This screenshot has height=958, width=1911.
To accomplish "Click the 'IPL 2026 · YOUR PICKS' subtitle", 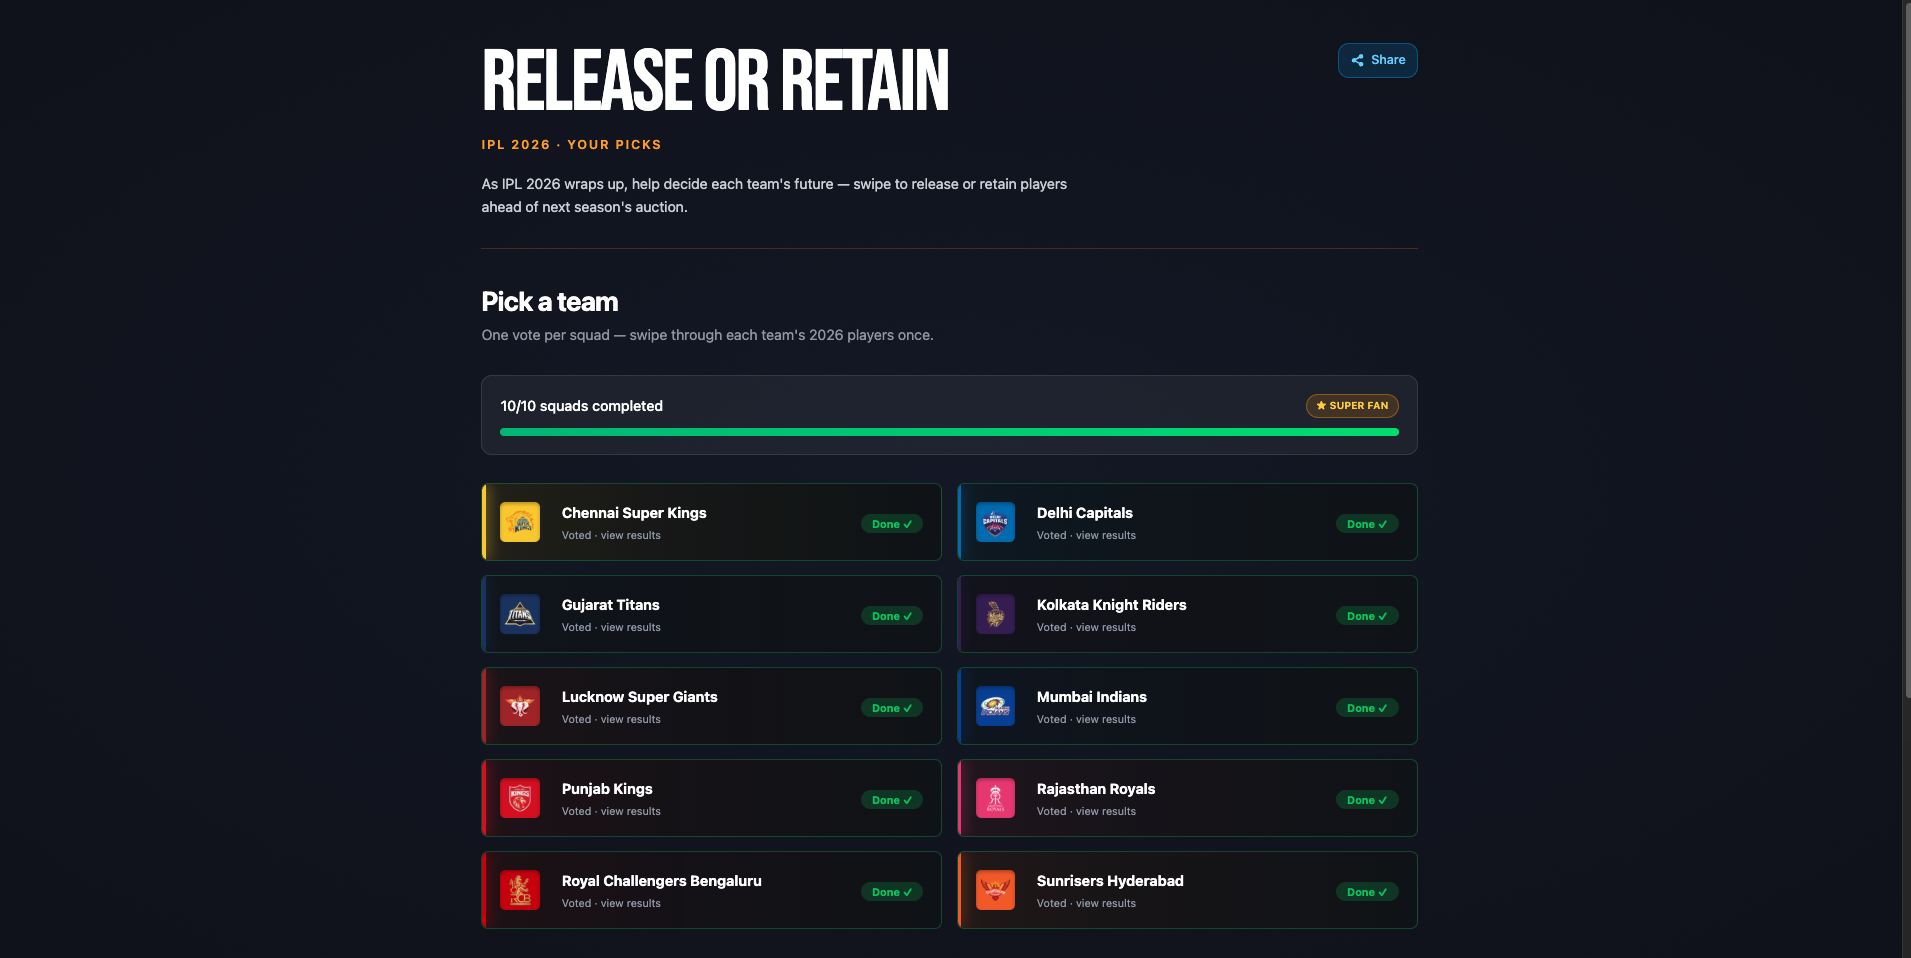I will (571, 145).
